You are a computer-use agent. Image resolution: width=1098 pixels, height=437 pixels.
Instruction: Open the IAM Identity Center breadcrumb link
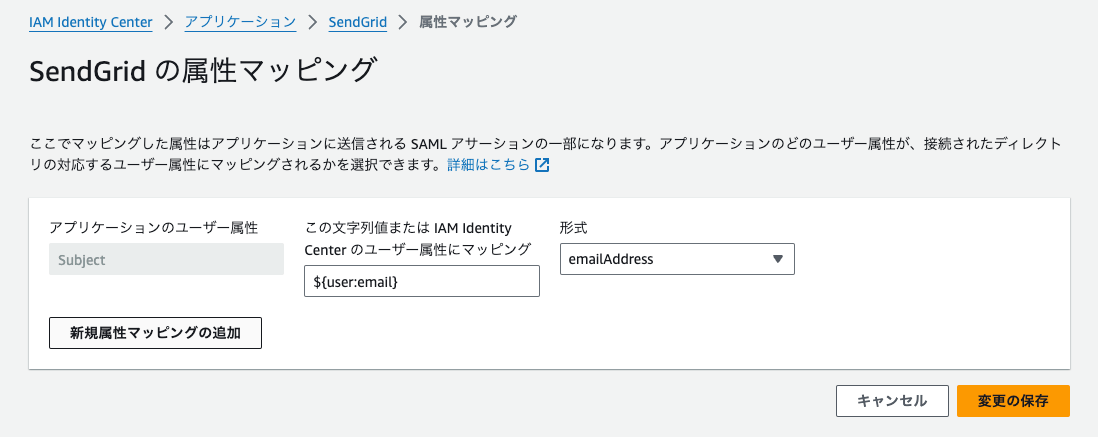coord(91,22)
